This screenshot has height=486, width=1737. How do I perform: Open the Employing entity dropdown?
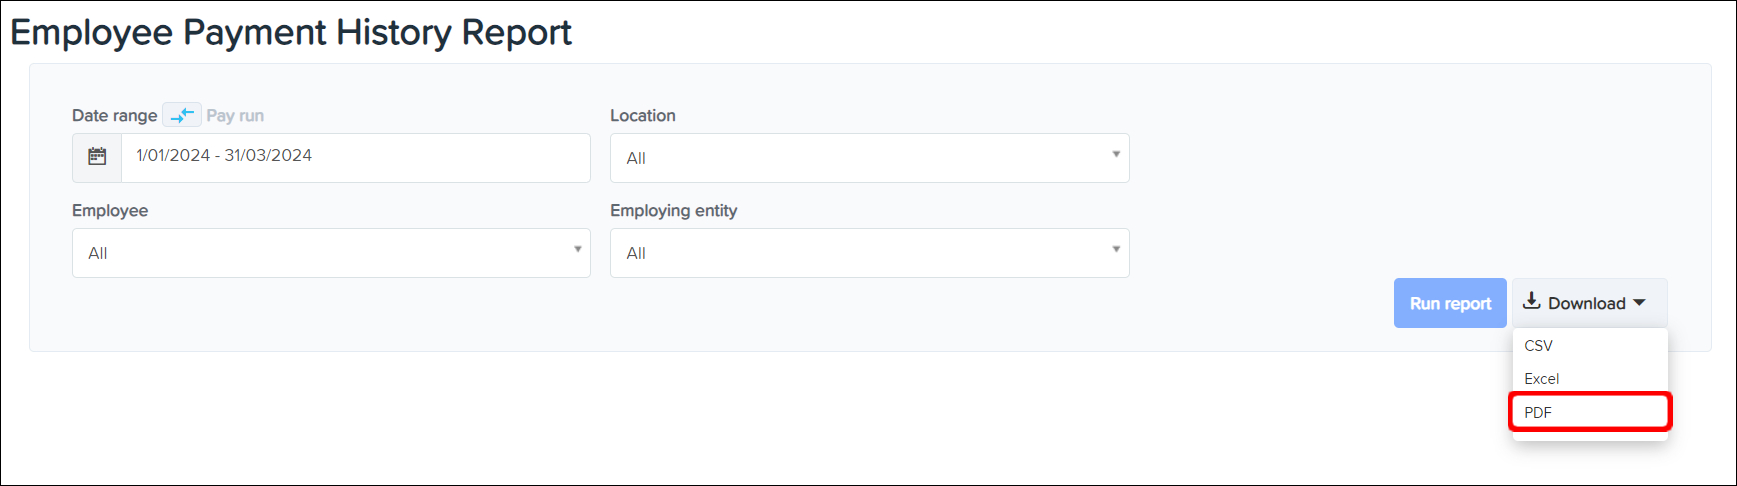click(x=868, y=253)
